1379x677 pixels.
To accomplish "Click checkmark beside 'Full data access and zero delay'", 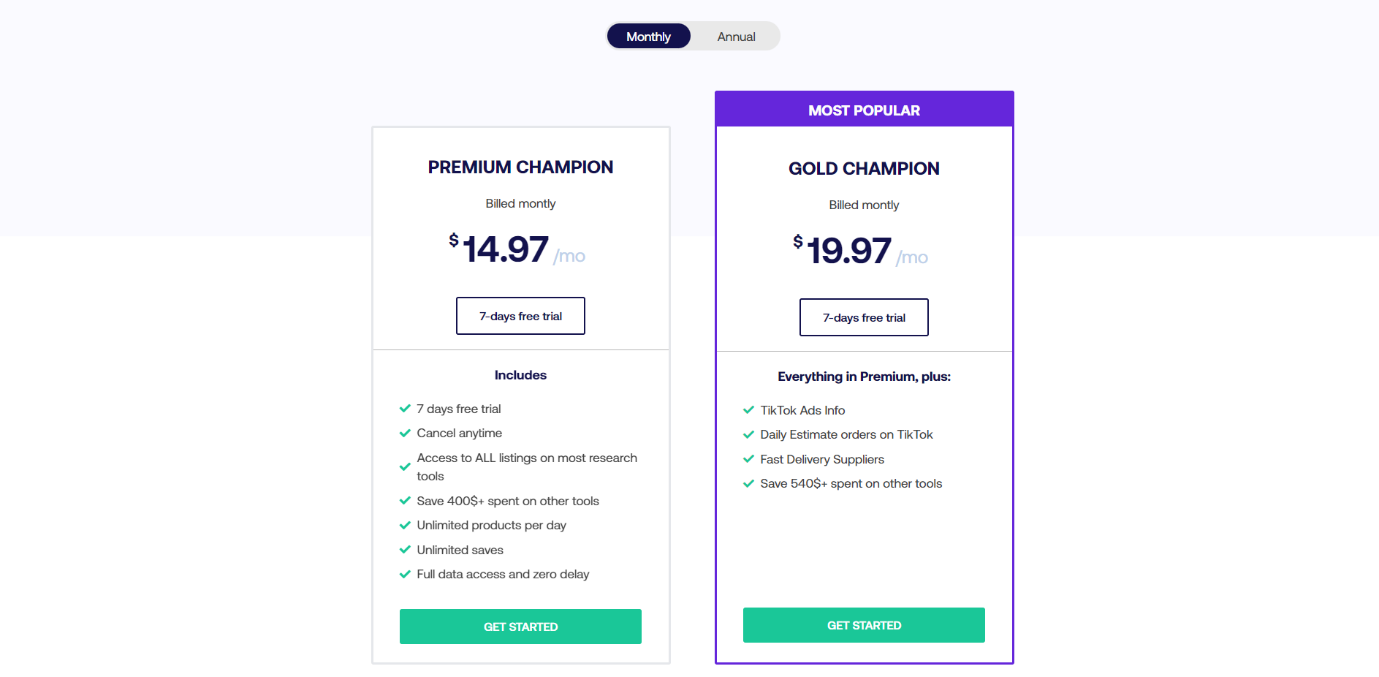I will pyautogui.click(x=405, y=574).
